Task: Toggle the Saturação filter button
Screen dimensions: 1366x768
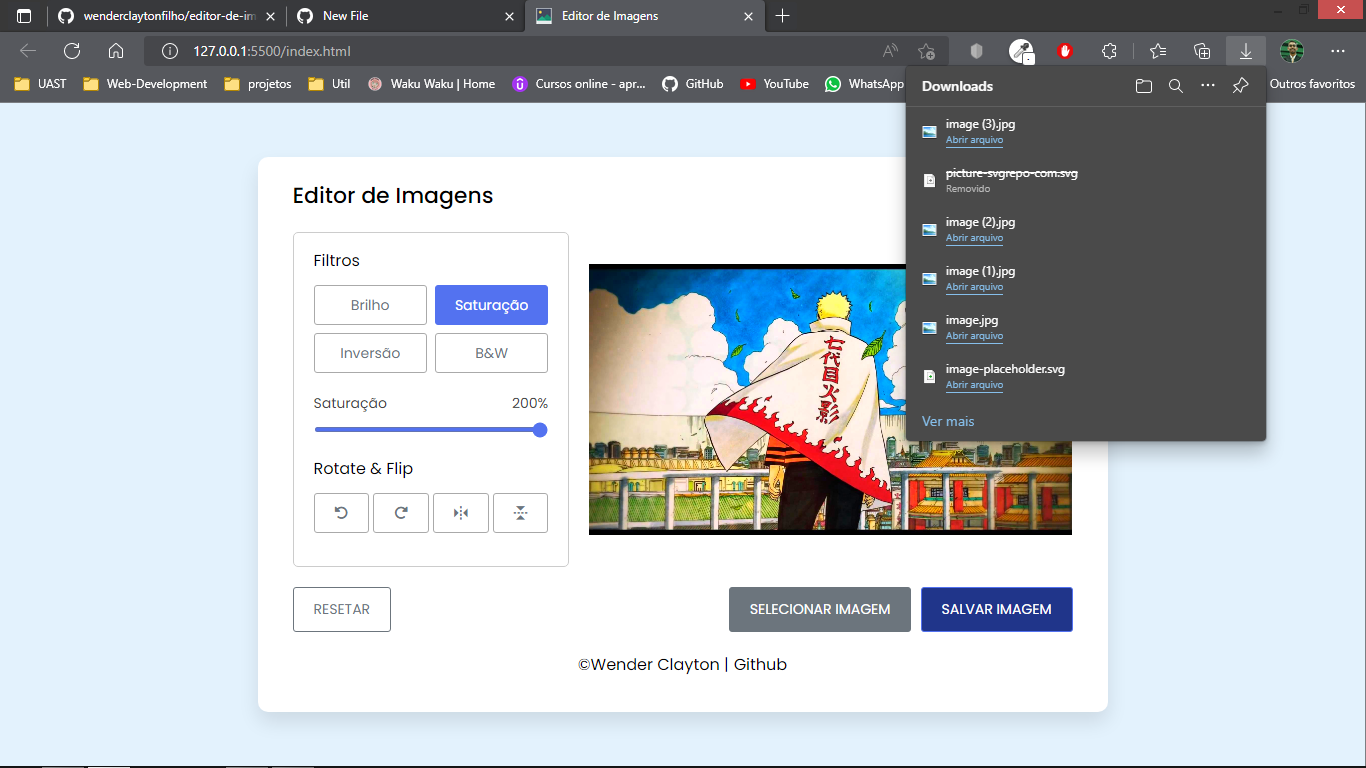Action: click(x=491, y=304)
